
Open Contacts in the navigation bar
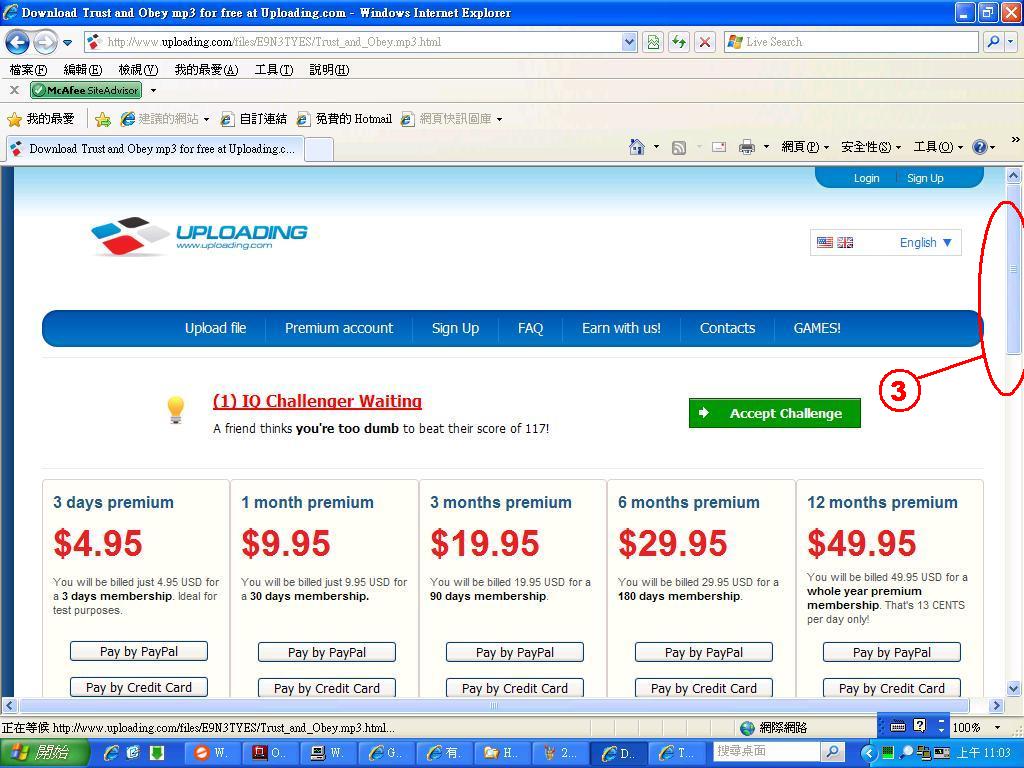728,328
